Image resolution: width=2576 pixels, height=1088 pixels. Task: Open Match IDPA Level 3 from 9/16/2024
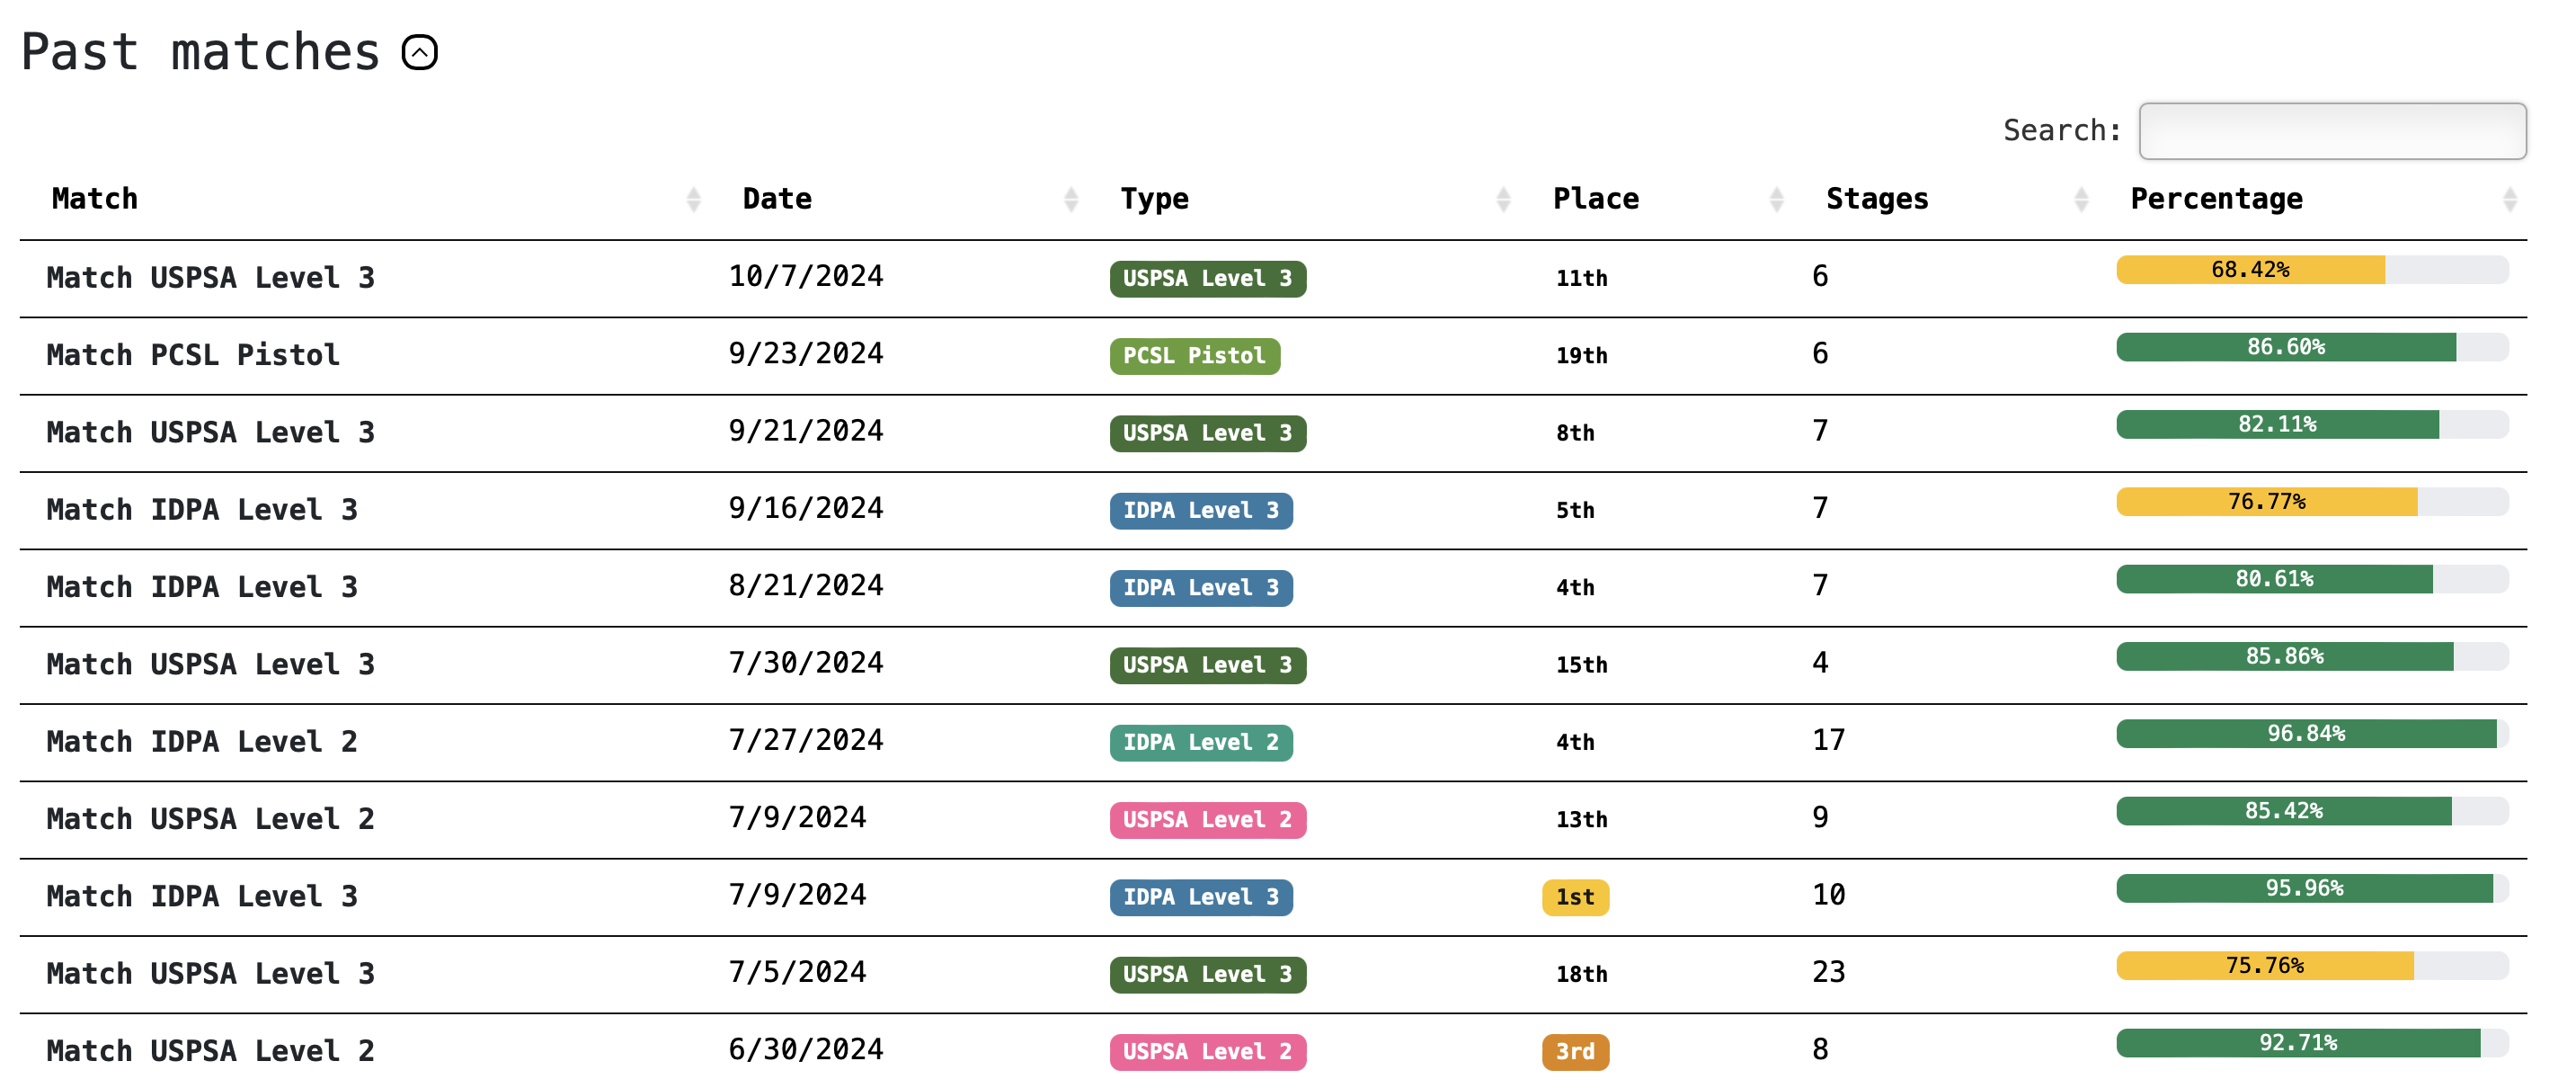point(202,509)
